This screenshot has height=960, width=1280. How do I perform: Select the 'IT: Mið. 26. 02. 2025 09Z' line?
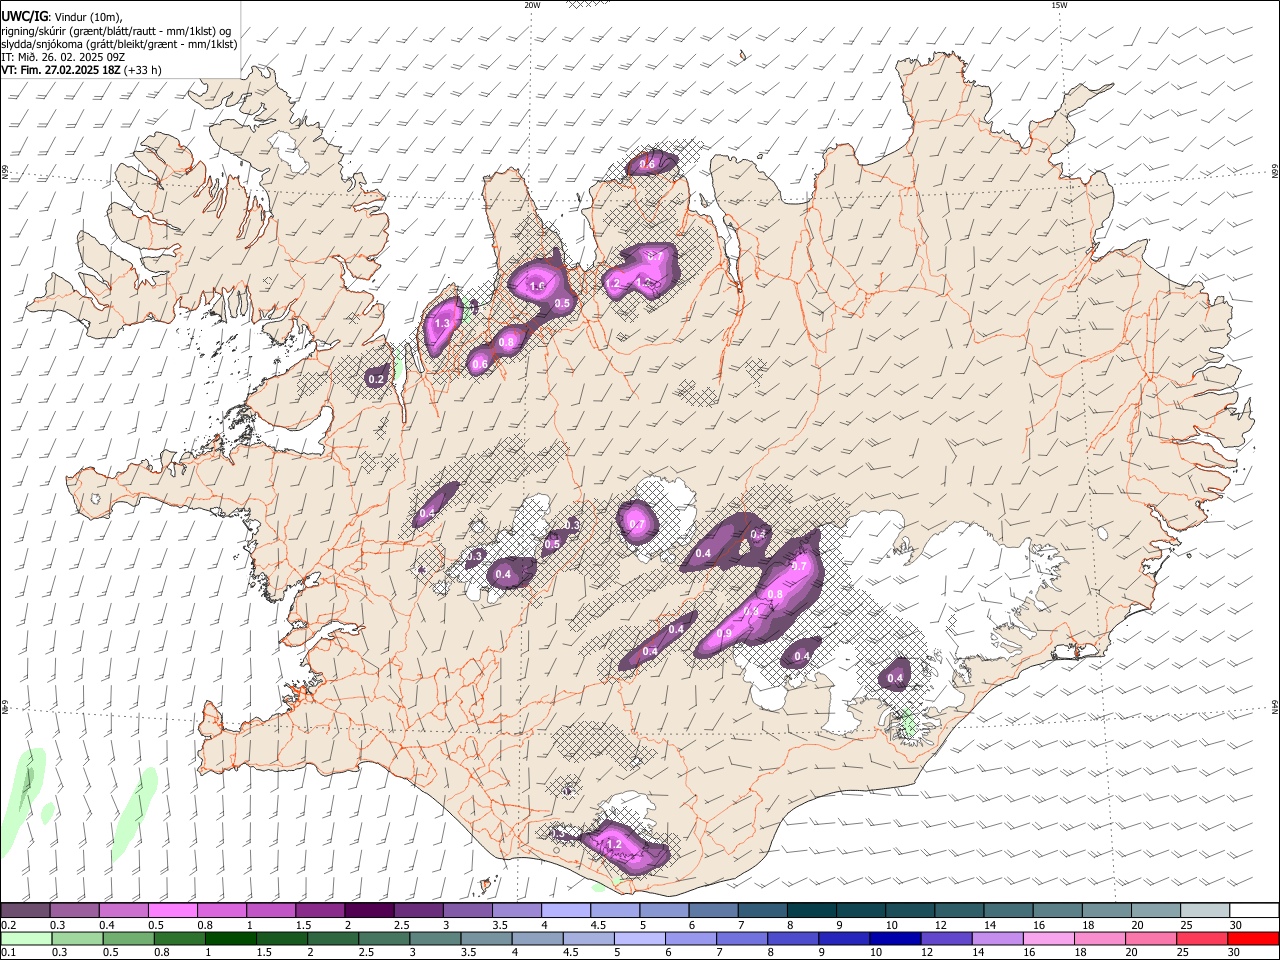tap(64, 57)
